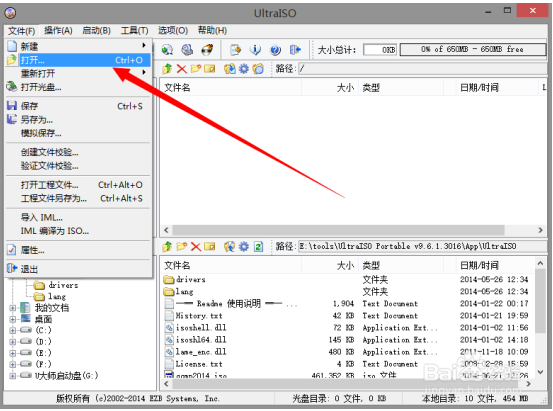This screenshot has width=553, height=411.
Task: Expand the (F:) drive node
Action: click(13, 364)
